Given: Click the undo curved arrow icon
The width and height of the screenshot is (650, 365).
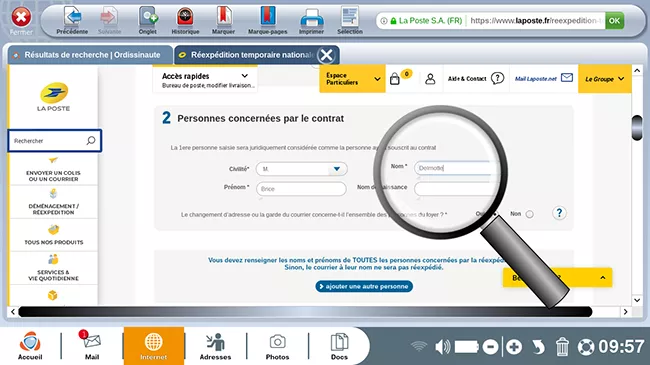Looking at the screenshot, I should pos(538,347).
